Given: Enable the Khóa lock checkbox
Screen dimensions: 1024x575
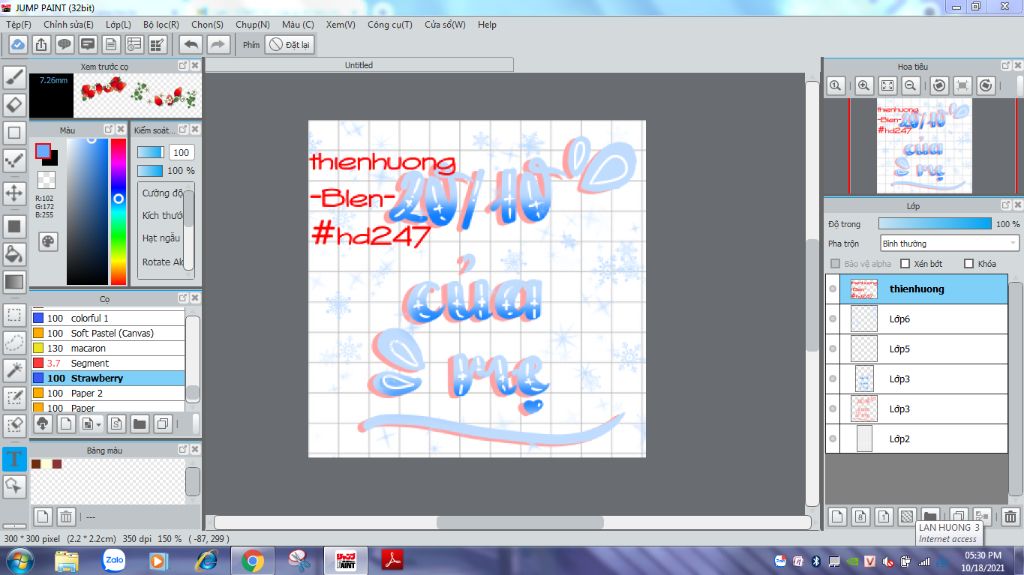Looking at the screenshot, I should tap(969, 263).
